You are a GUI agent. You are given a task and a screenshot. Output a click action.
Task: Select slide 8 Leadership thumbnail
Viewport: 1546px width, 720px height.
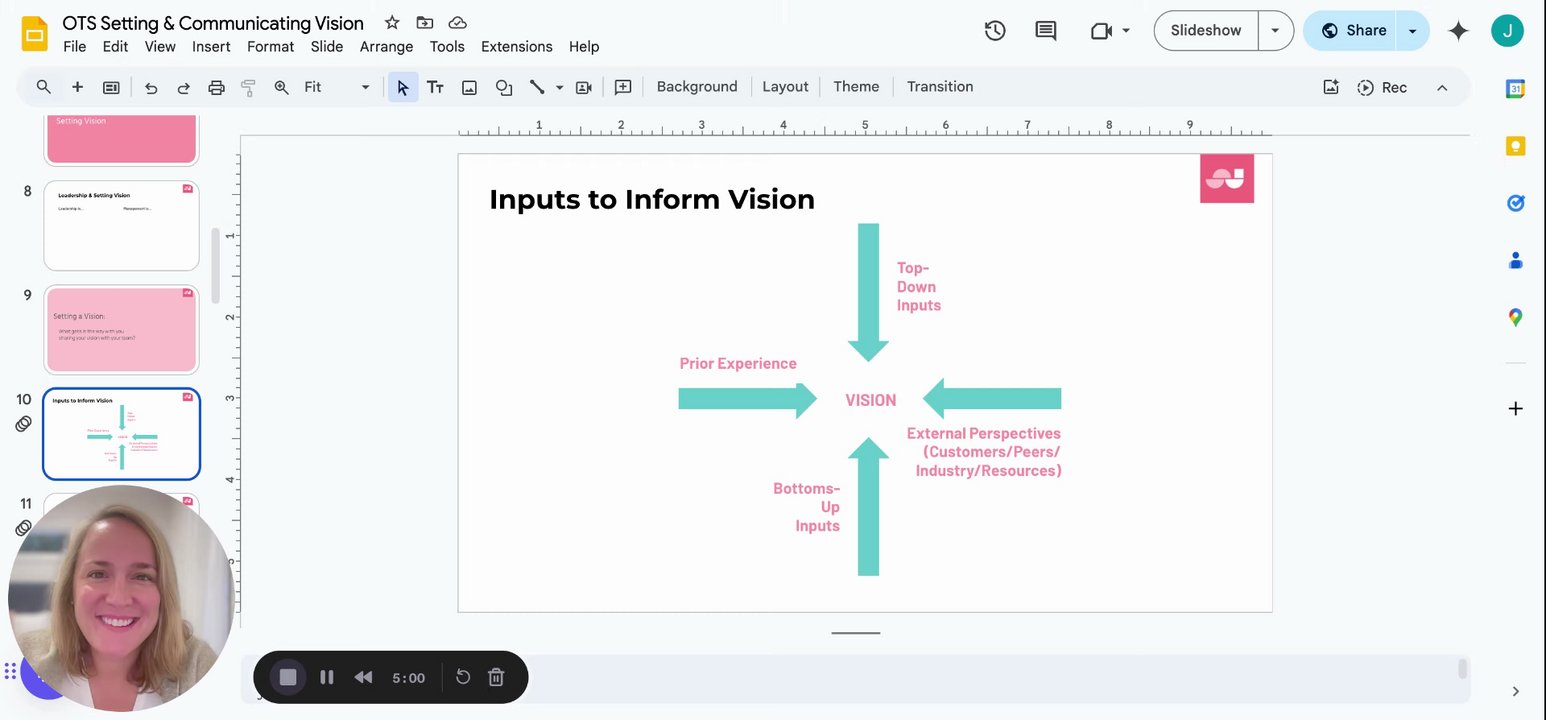[121, 226]
